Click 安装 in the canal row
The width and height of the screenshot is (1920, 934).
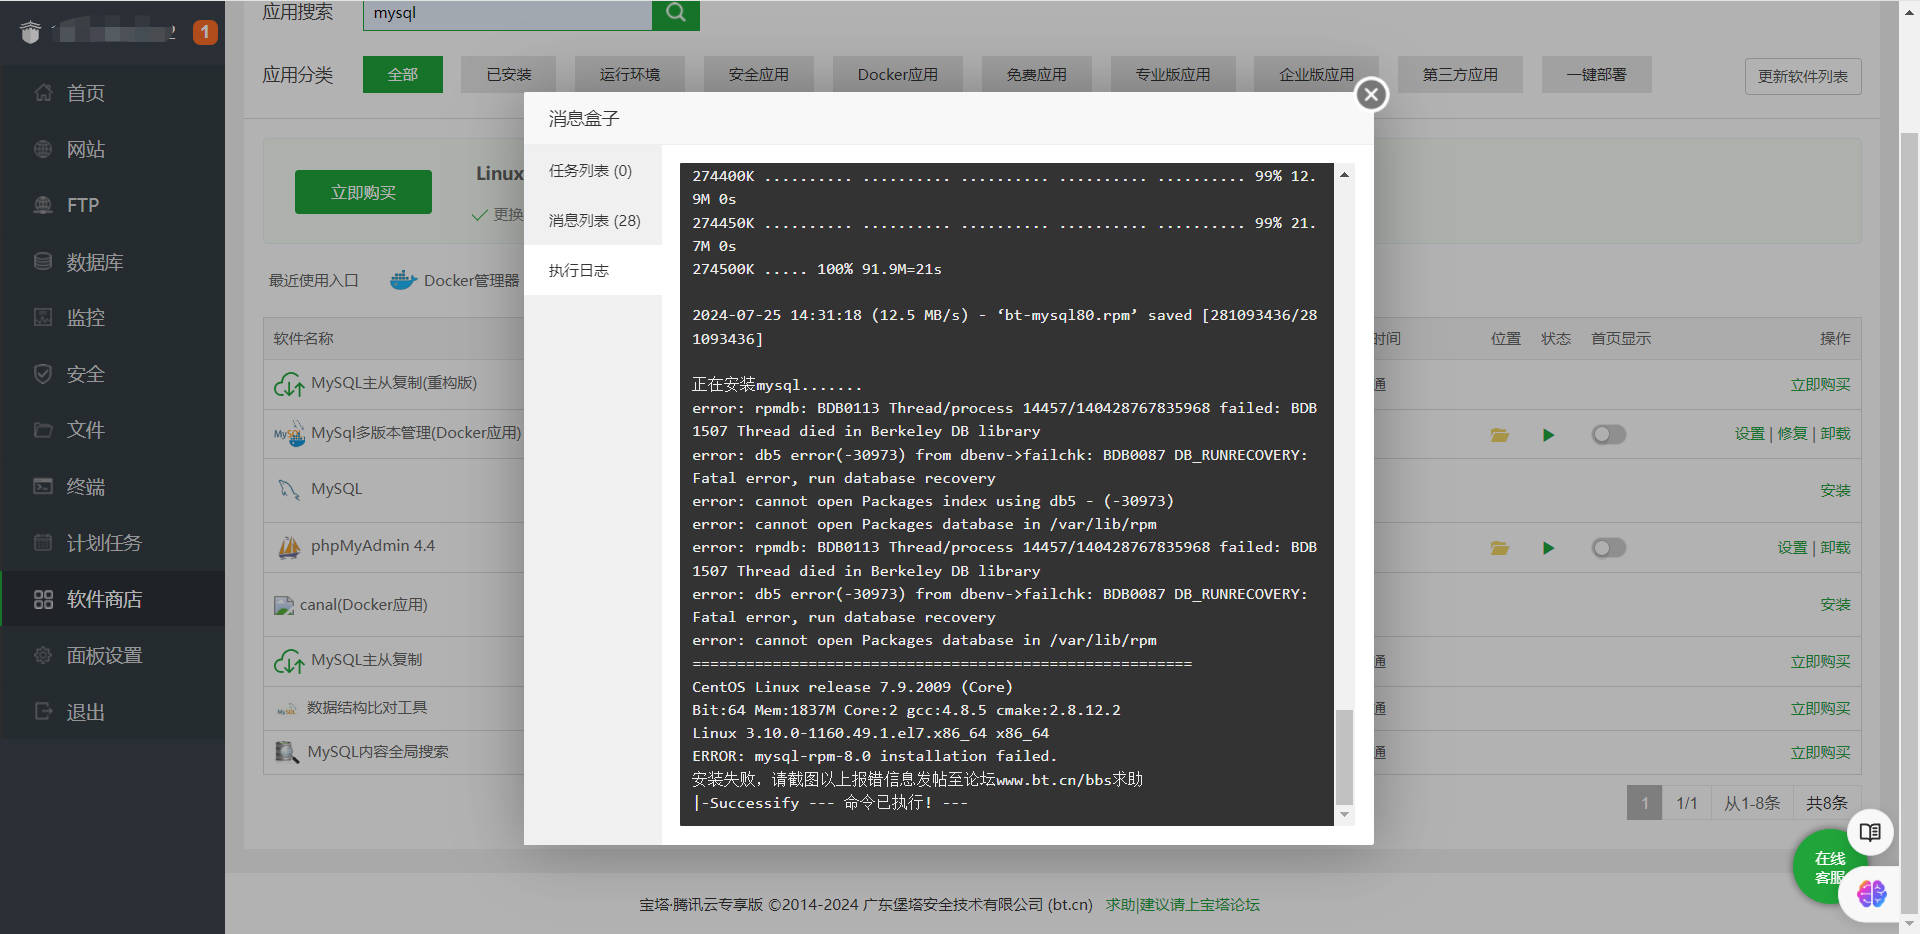1835,605
